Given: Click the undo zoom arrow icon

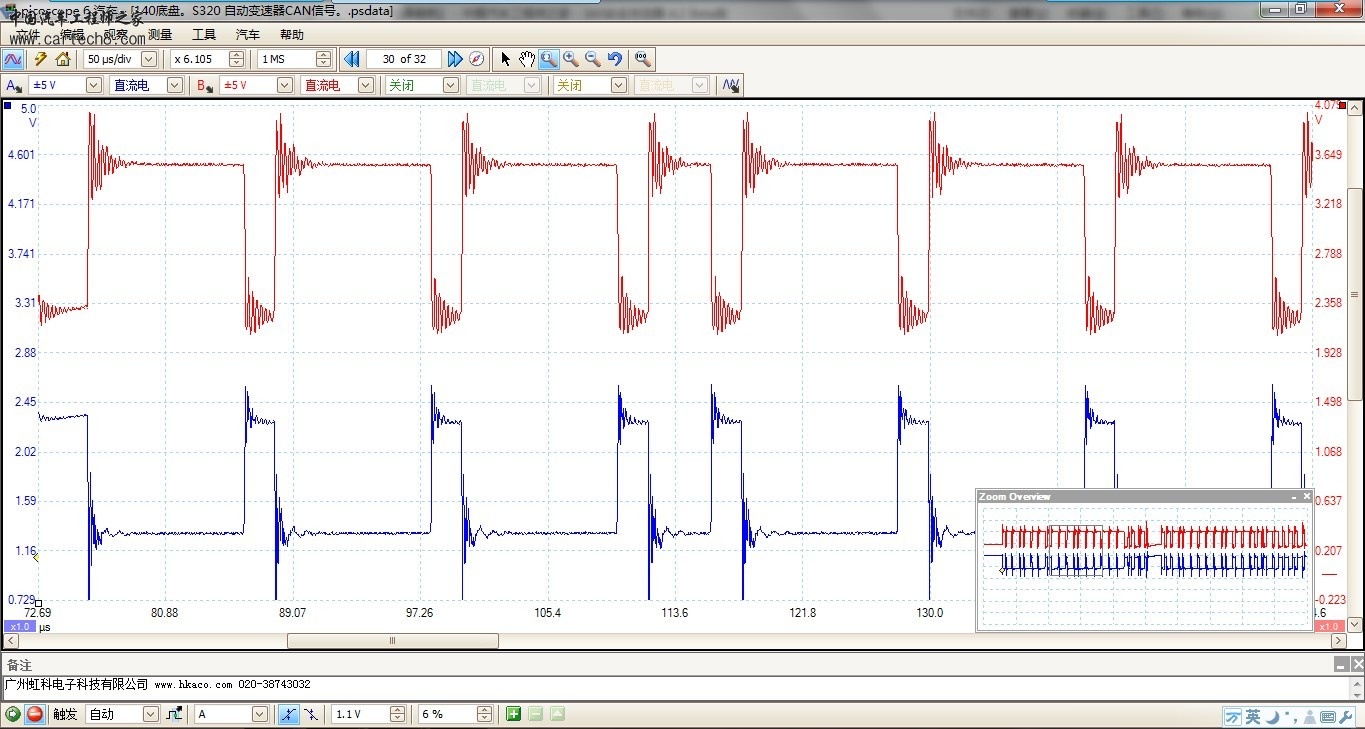Looking at the screenshot, I should [615, 59].
